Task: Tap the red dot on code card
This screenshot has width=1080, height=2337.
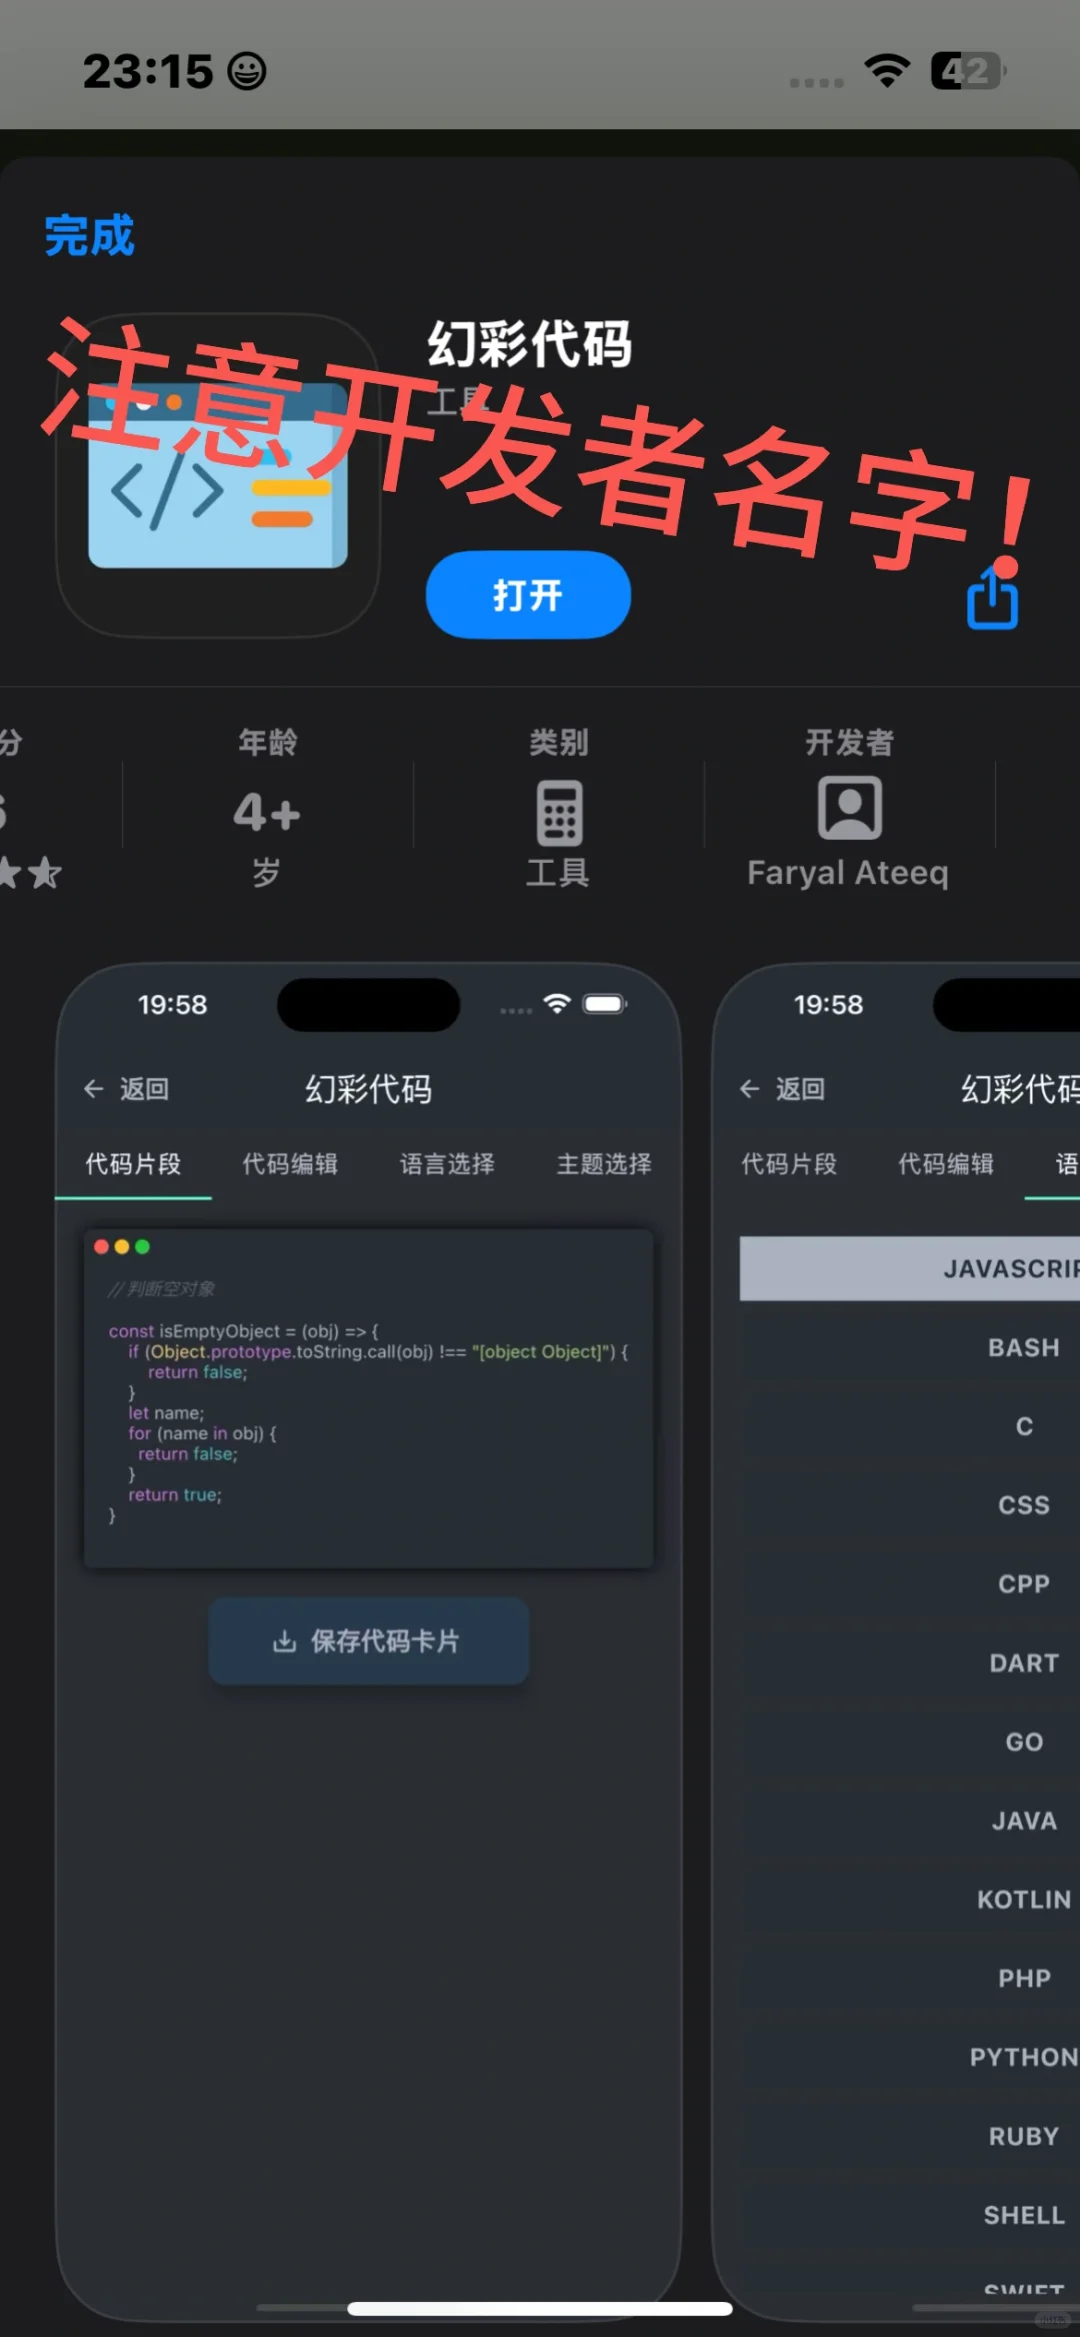Action: (101, 1247)
